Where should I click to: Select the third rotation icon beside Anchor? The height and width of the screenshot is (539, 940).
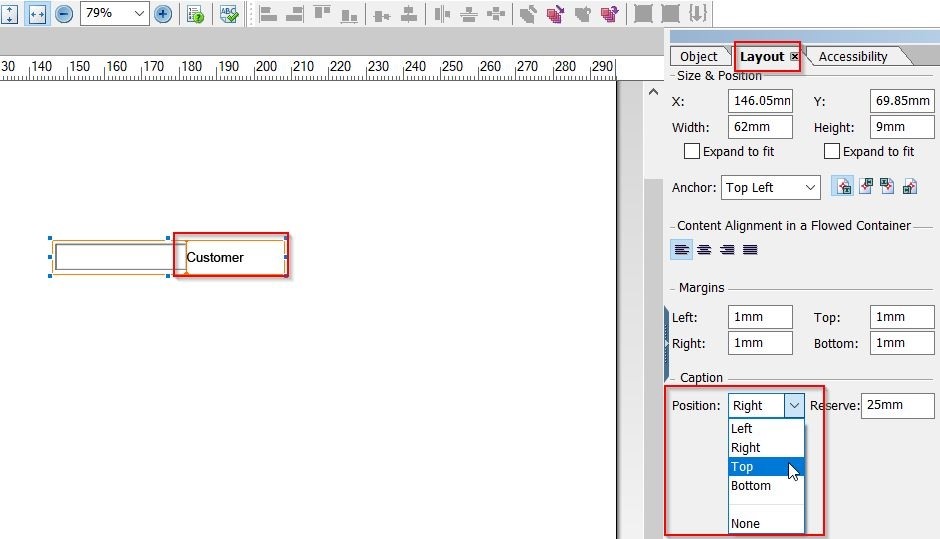point(887,186)
